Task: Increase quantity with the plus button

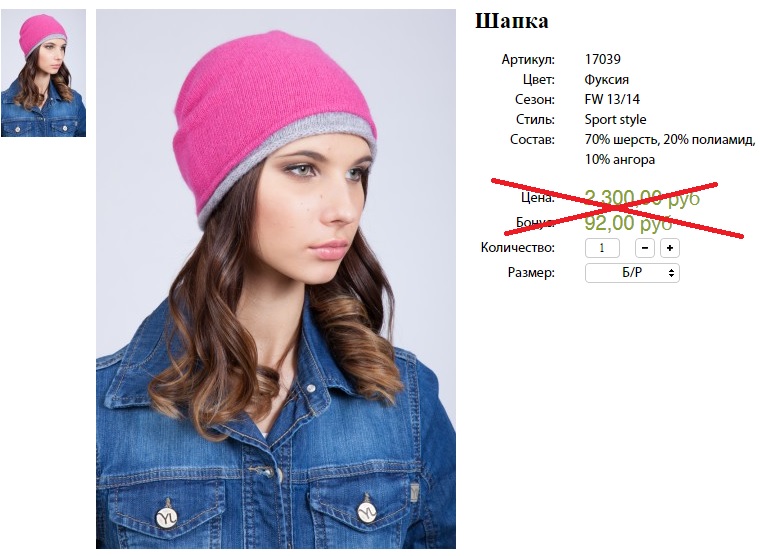Action: (670, 248)
